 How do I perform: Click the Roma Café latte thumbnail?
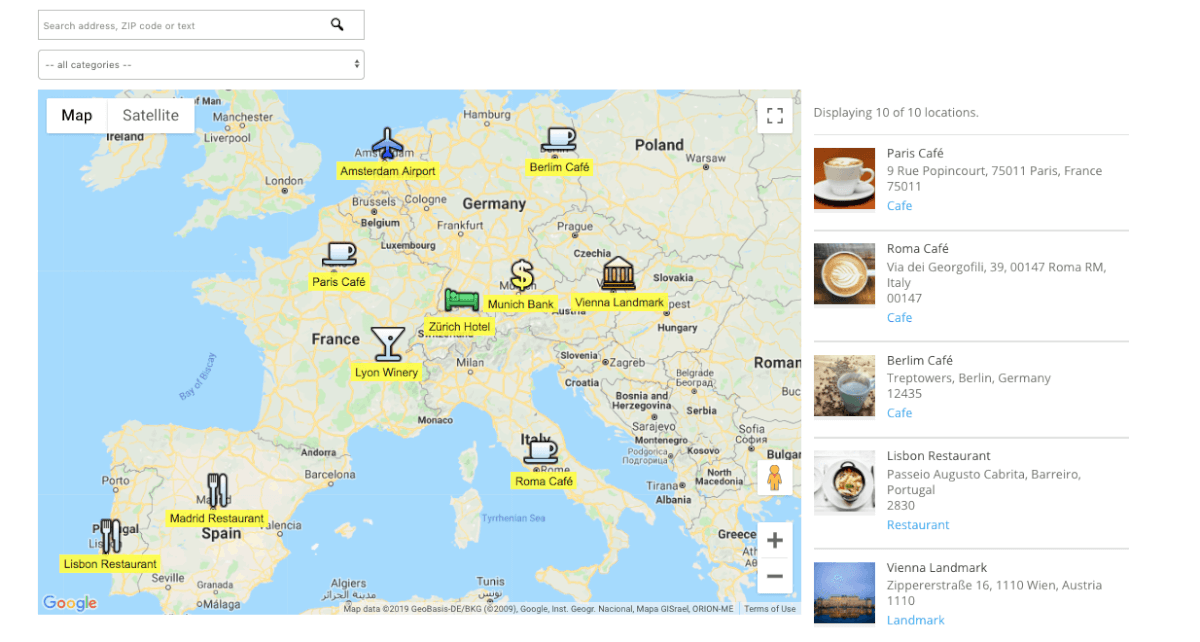844,273
